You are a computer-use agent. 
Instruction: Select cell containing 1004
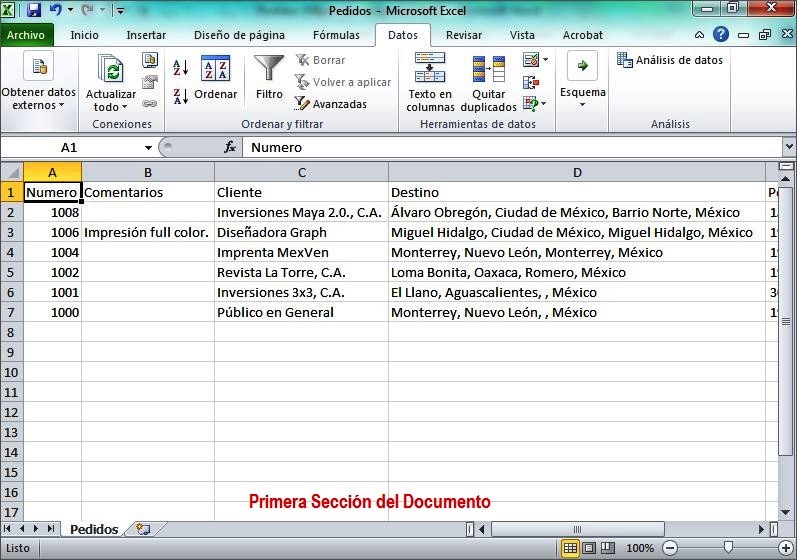(52, 252)
